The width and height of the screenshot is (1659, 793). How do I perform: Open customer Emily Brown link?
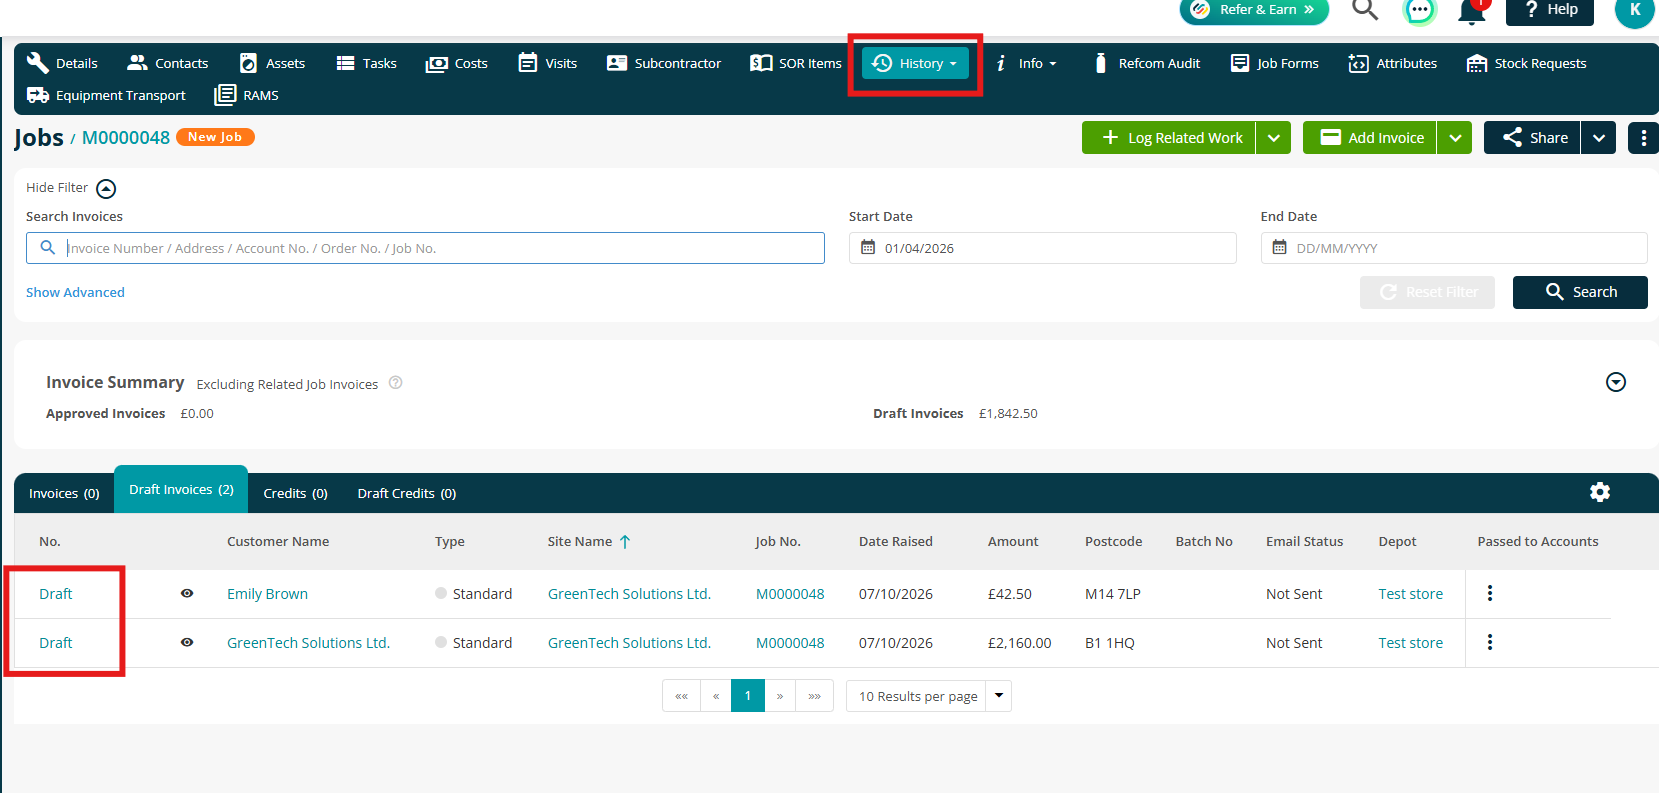coord(267,594)
